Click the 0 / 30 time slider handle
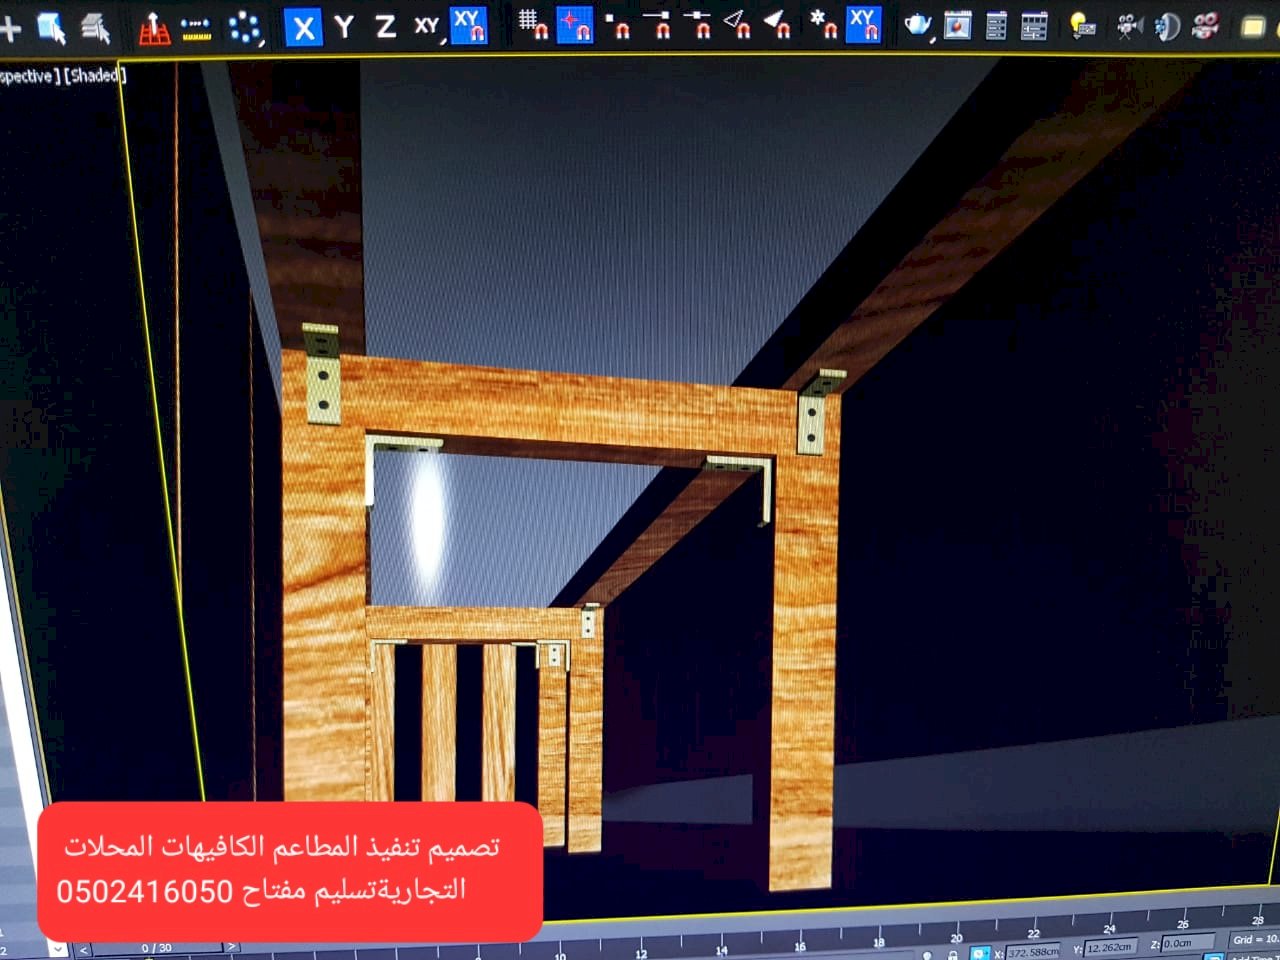 point(156,947)
